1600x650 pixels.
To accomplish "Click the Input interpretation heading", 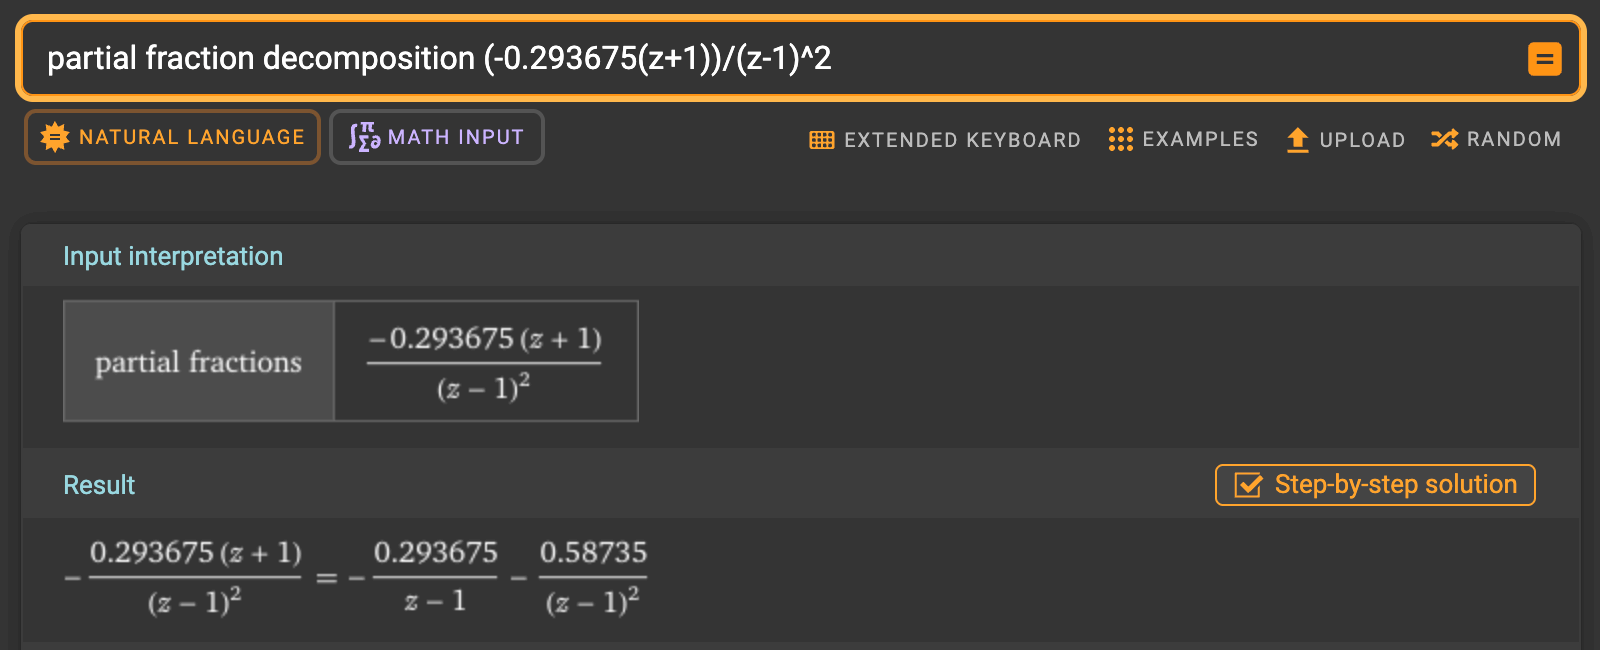I will (x=173, y=257).
